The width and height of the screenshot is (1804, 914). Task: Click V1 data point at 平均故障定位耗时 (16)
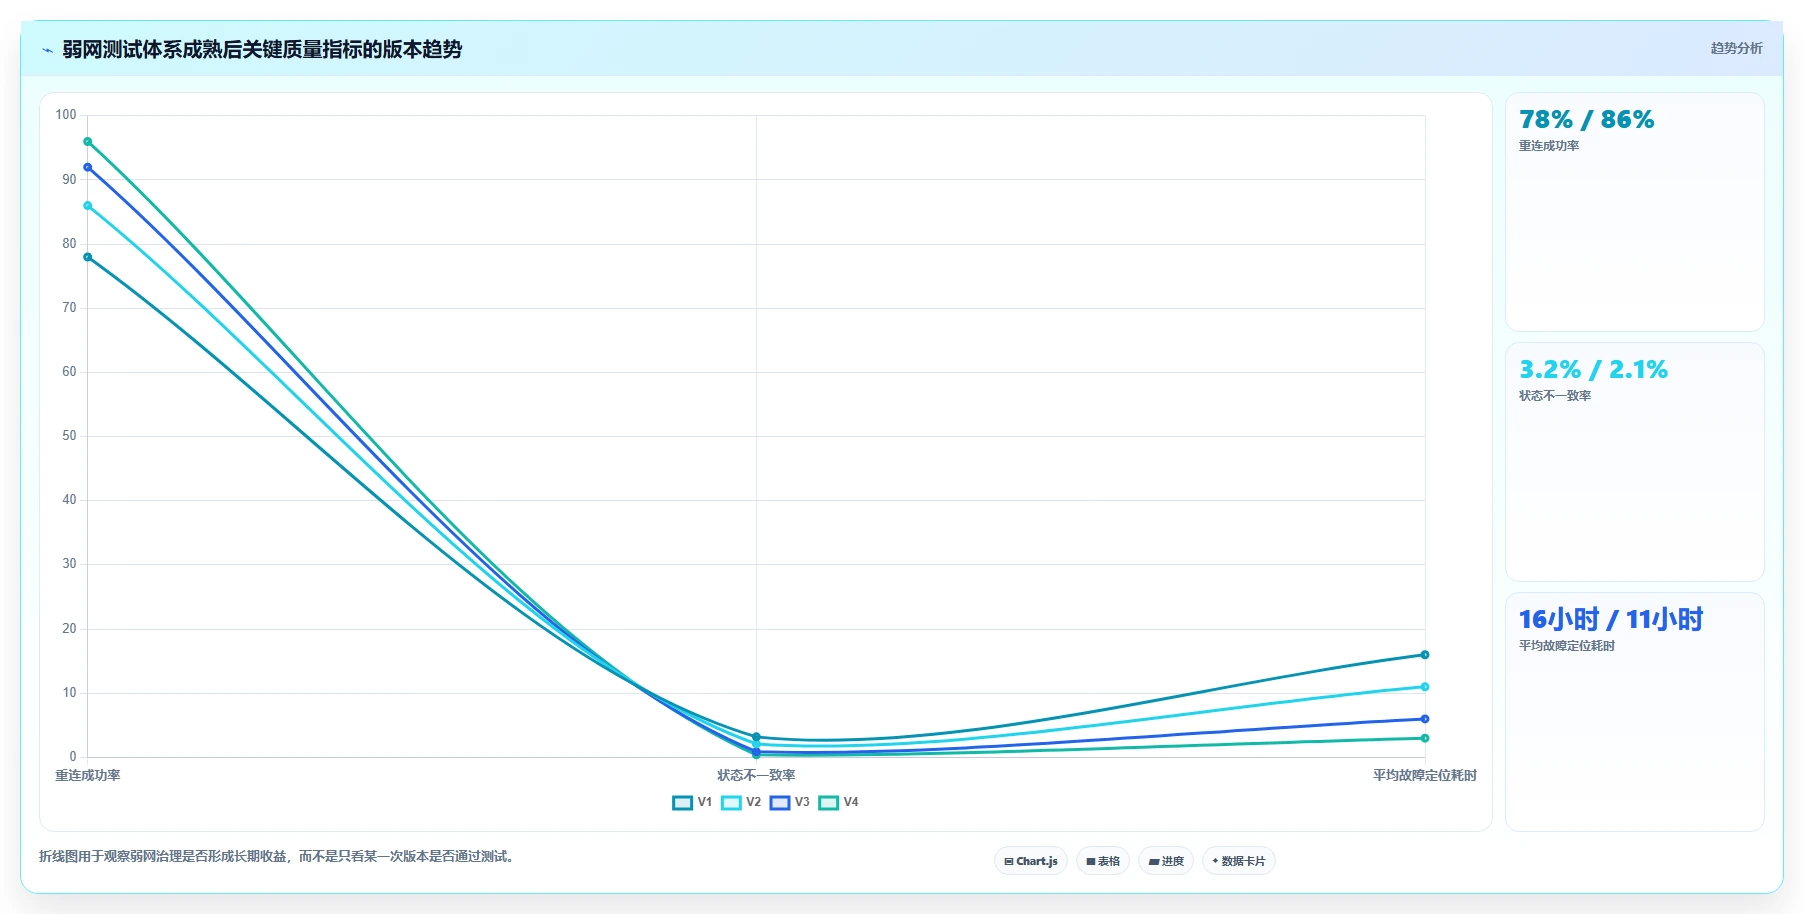pyautogui.click(x=1425, y=655)
